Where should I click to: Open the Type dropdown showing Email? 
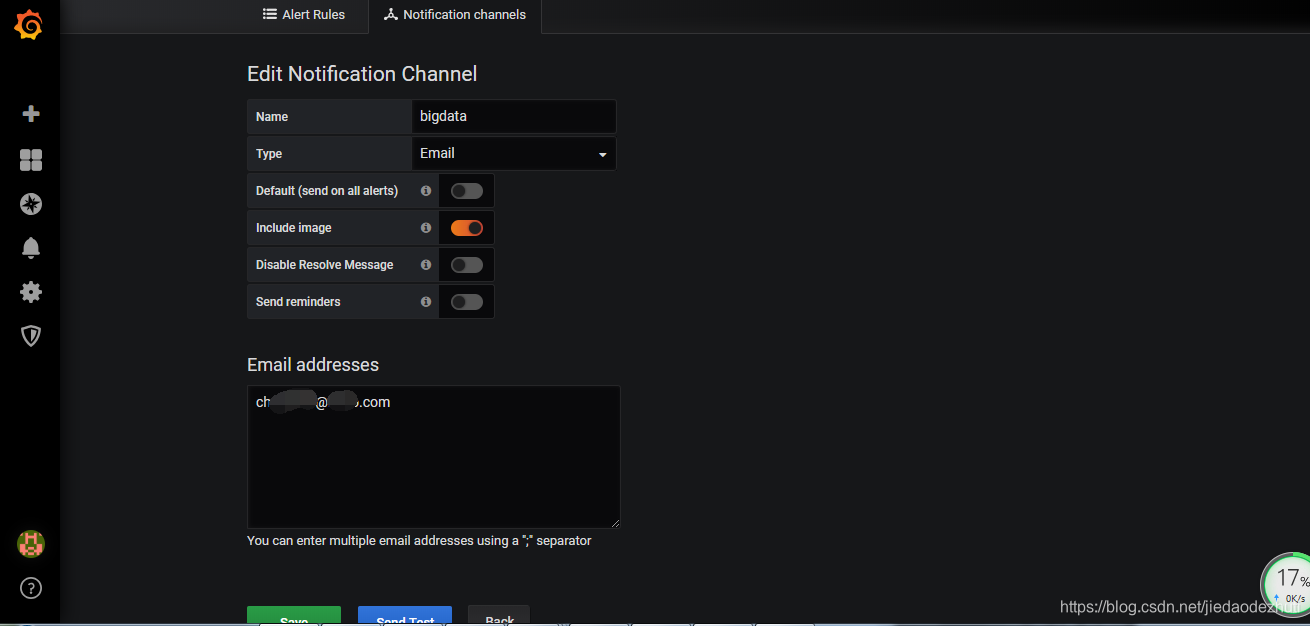(514, 154)
